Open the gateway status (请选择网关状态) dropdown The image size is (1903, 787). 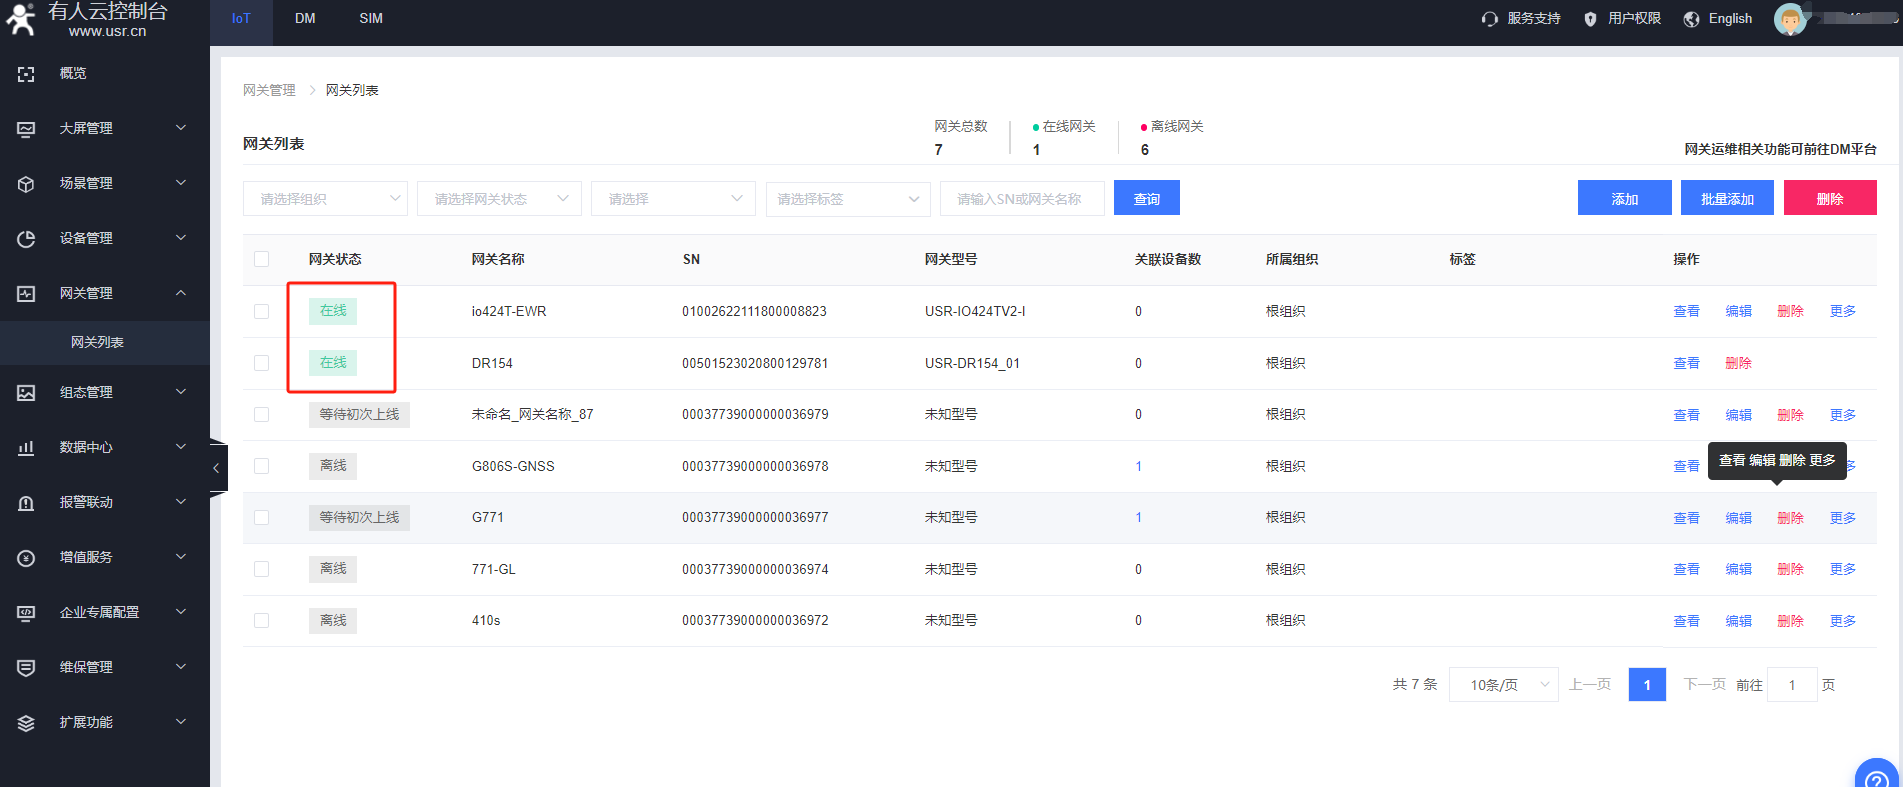499,199
